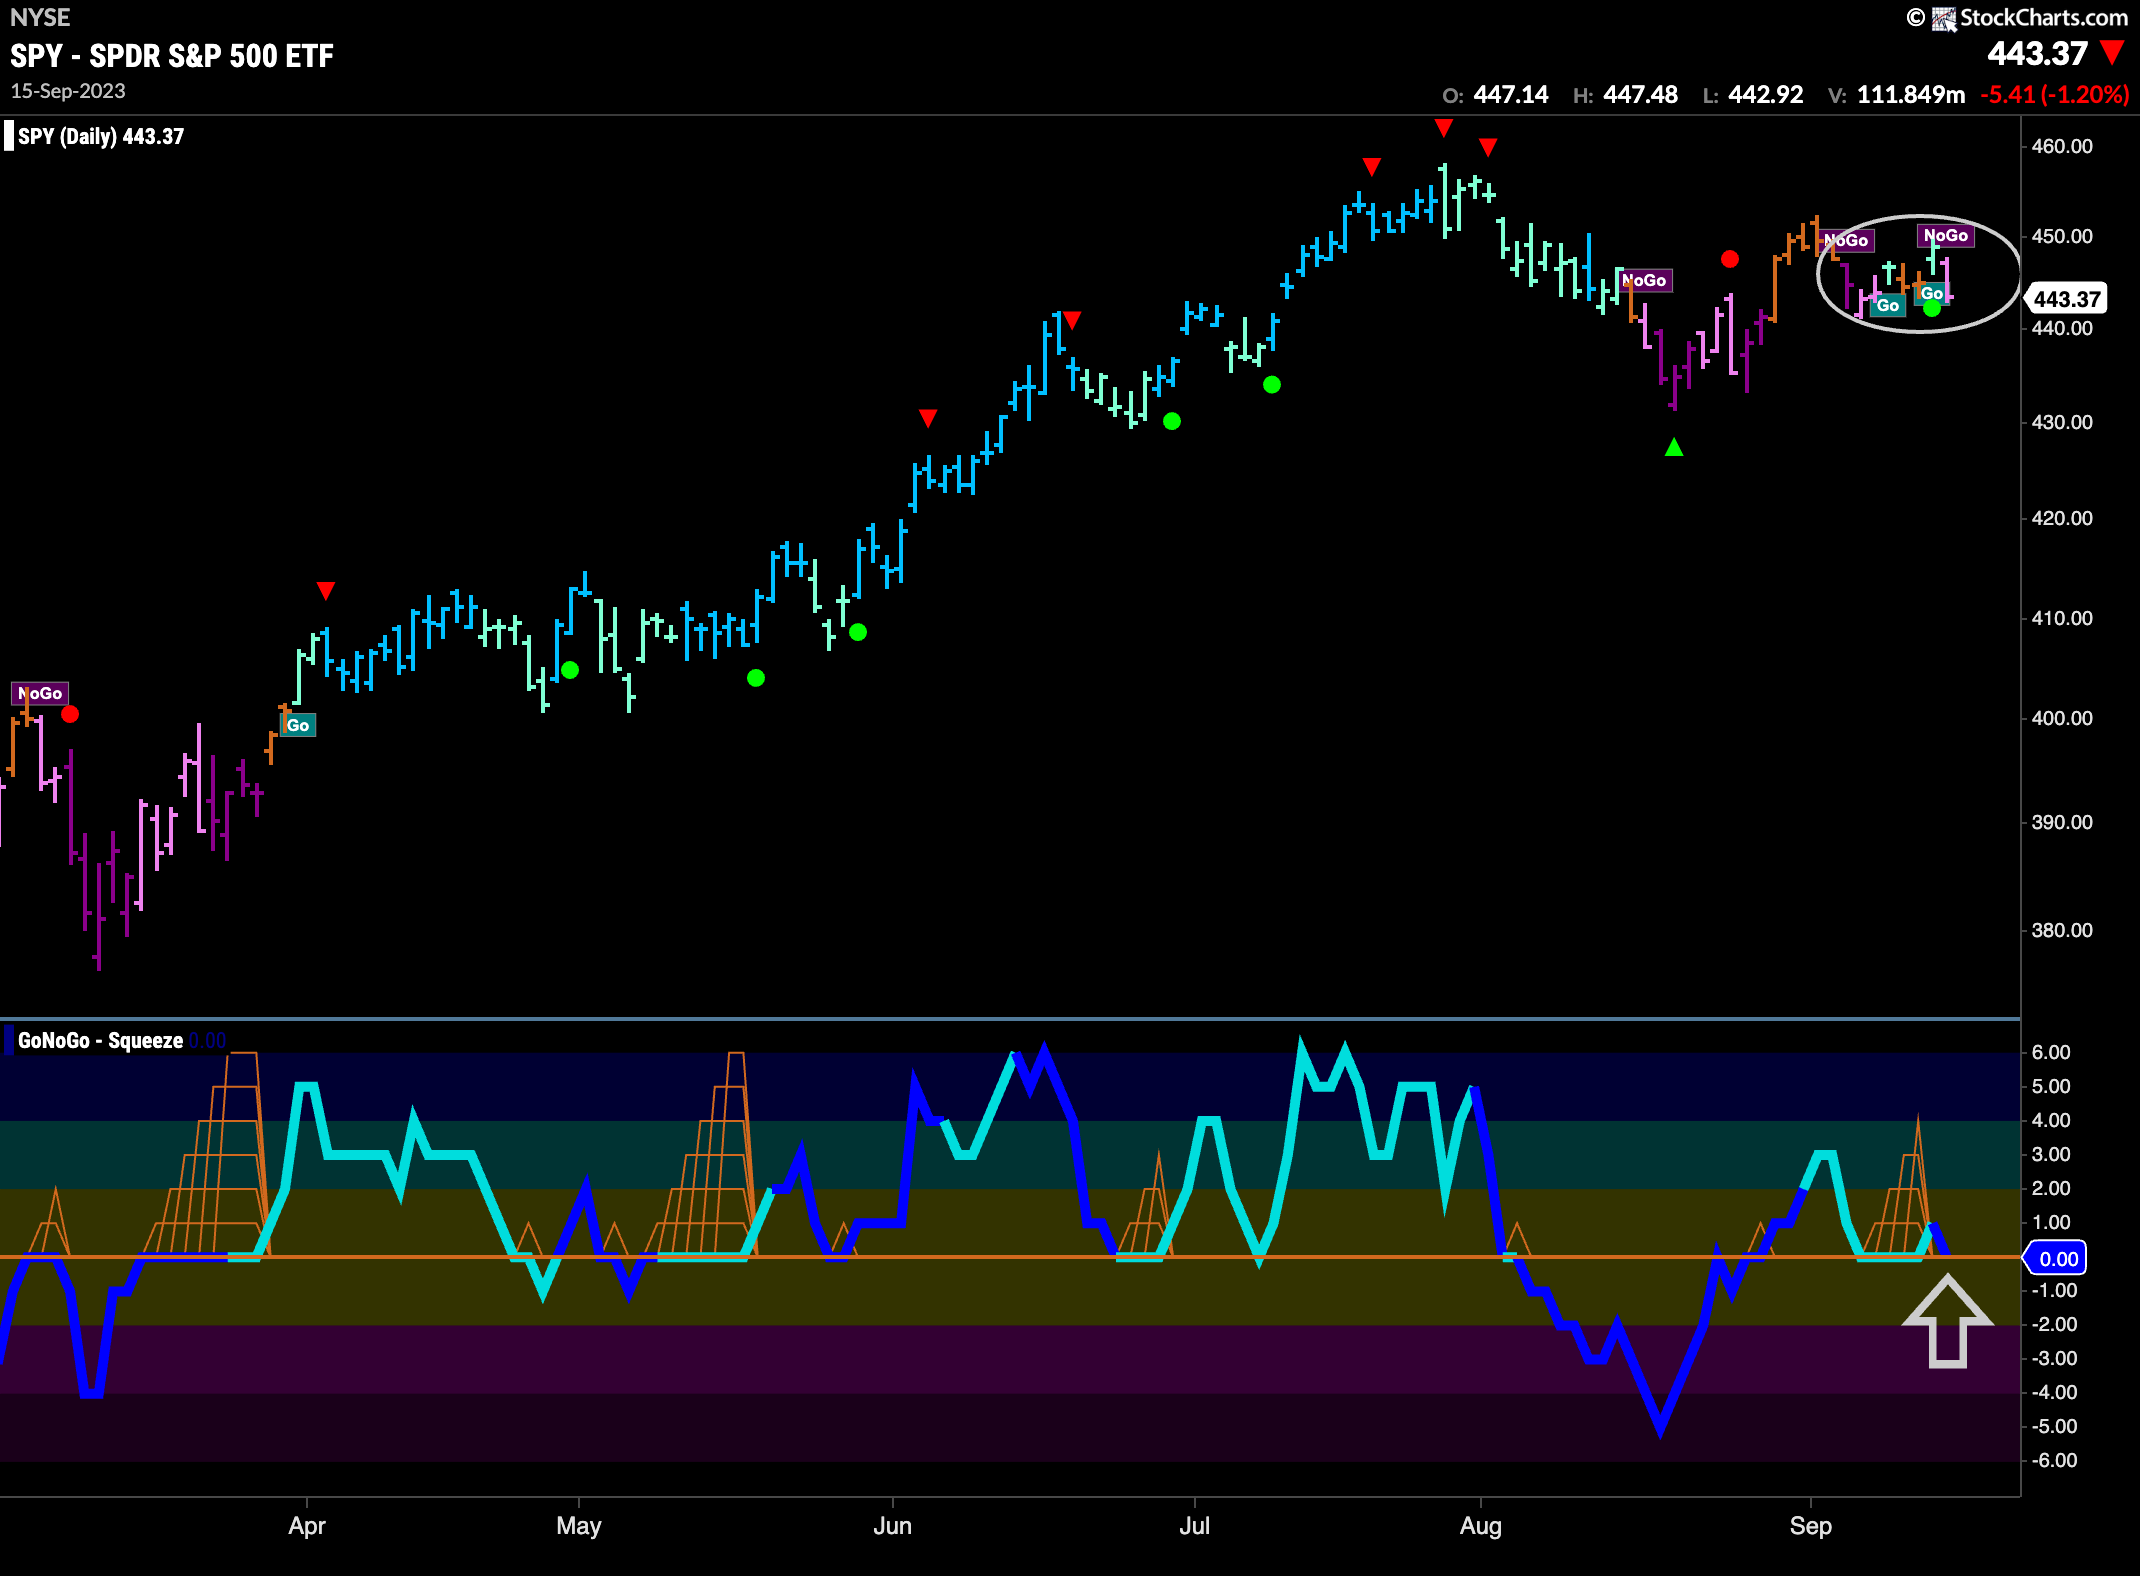2140x1576 pixels.
Task: Click the NYSE exchange label
Action: (40, 18)
